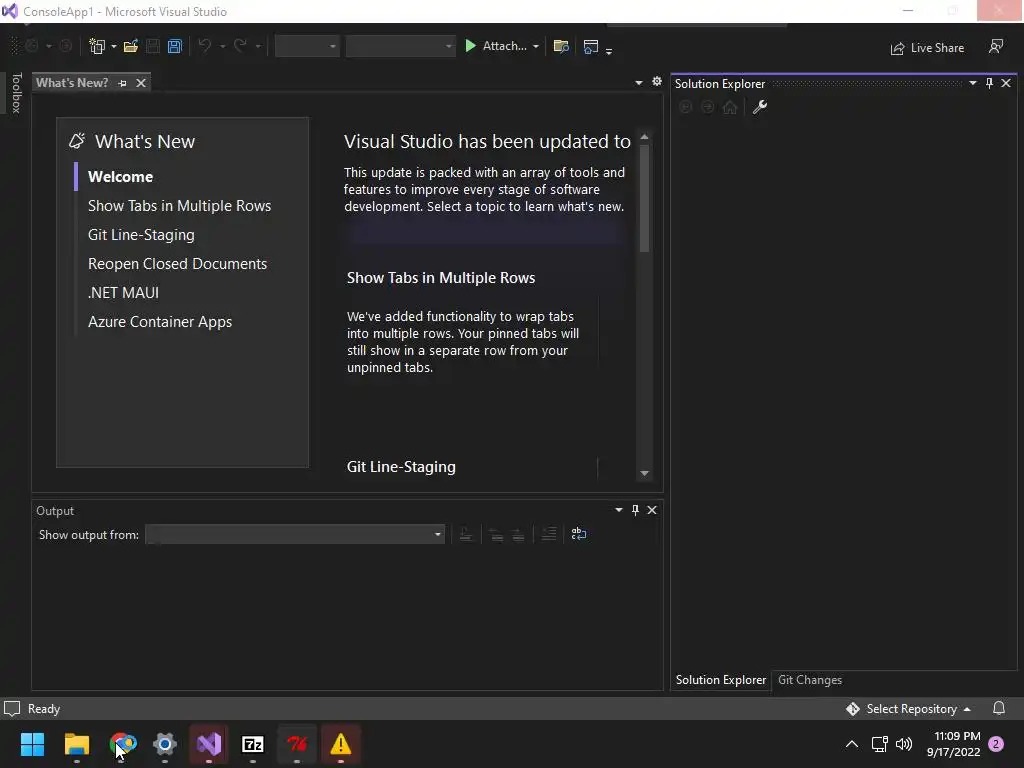1024x768 pixels.
Task: Show hidden system tray icons chevron
Action: tap(852, 744)
